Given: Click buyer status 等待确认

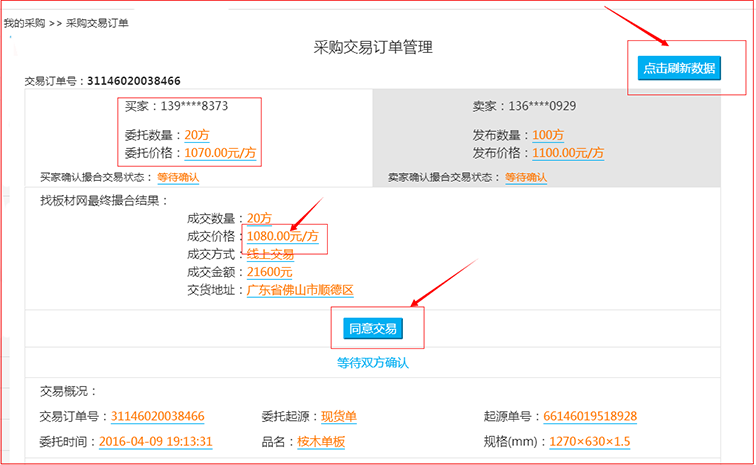Looking at the screenshot, I should [x=178, y=178].
